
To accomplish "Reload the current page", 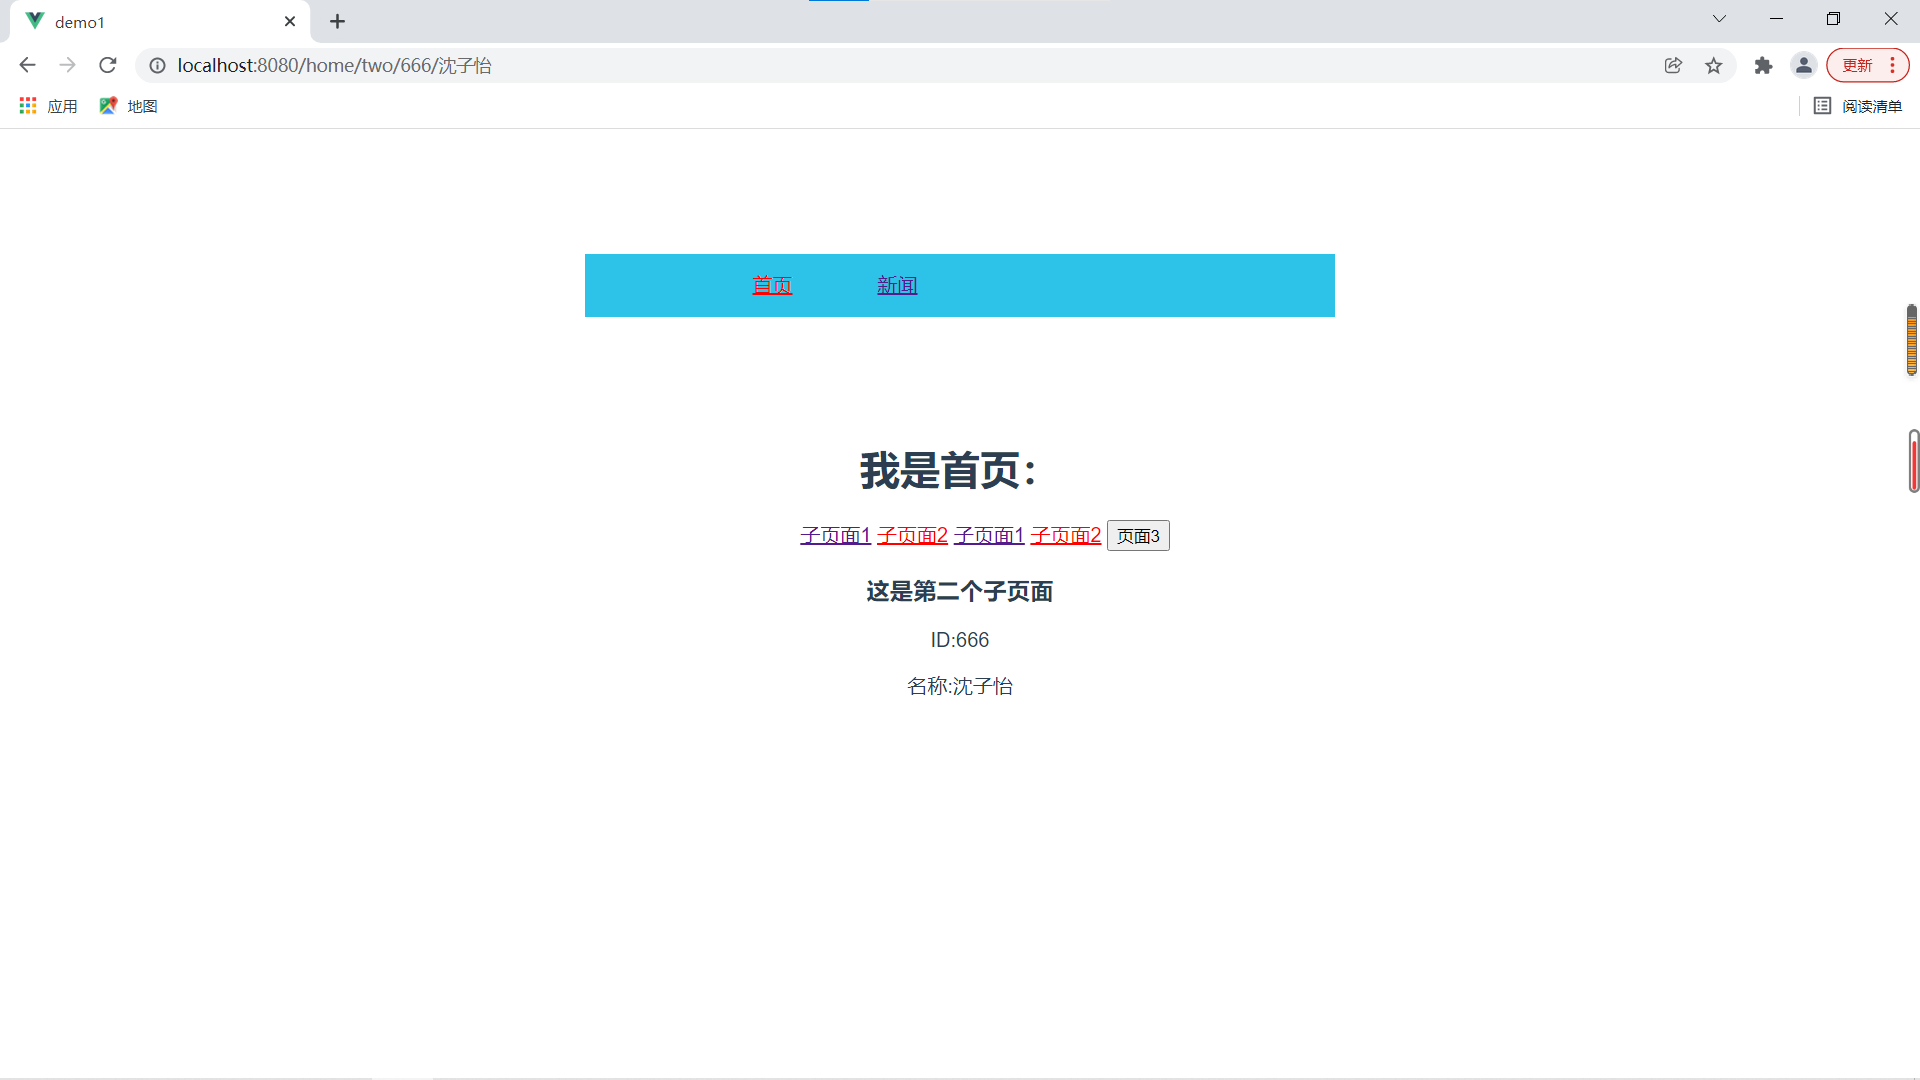I will coord(108,65).
